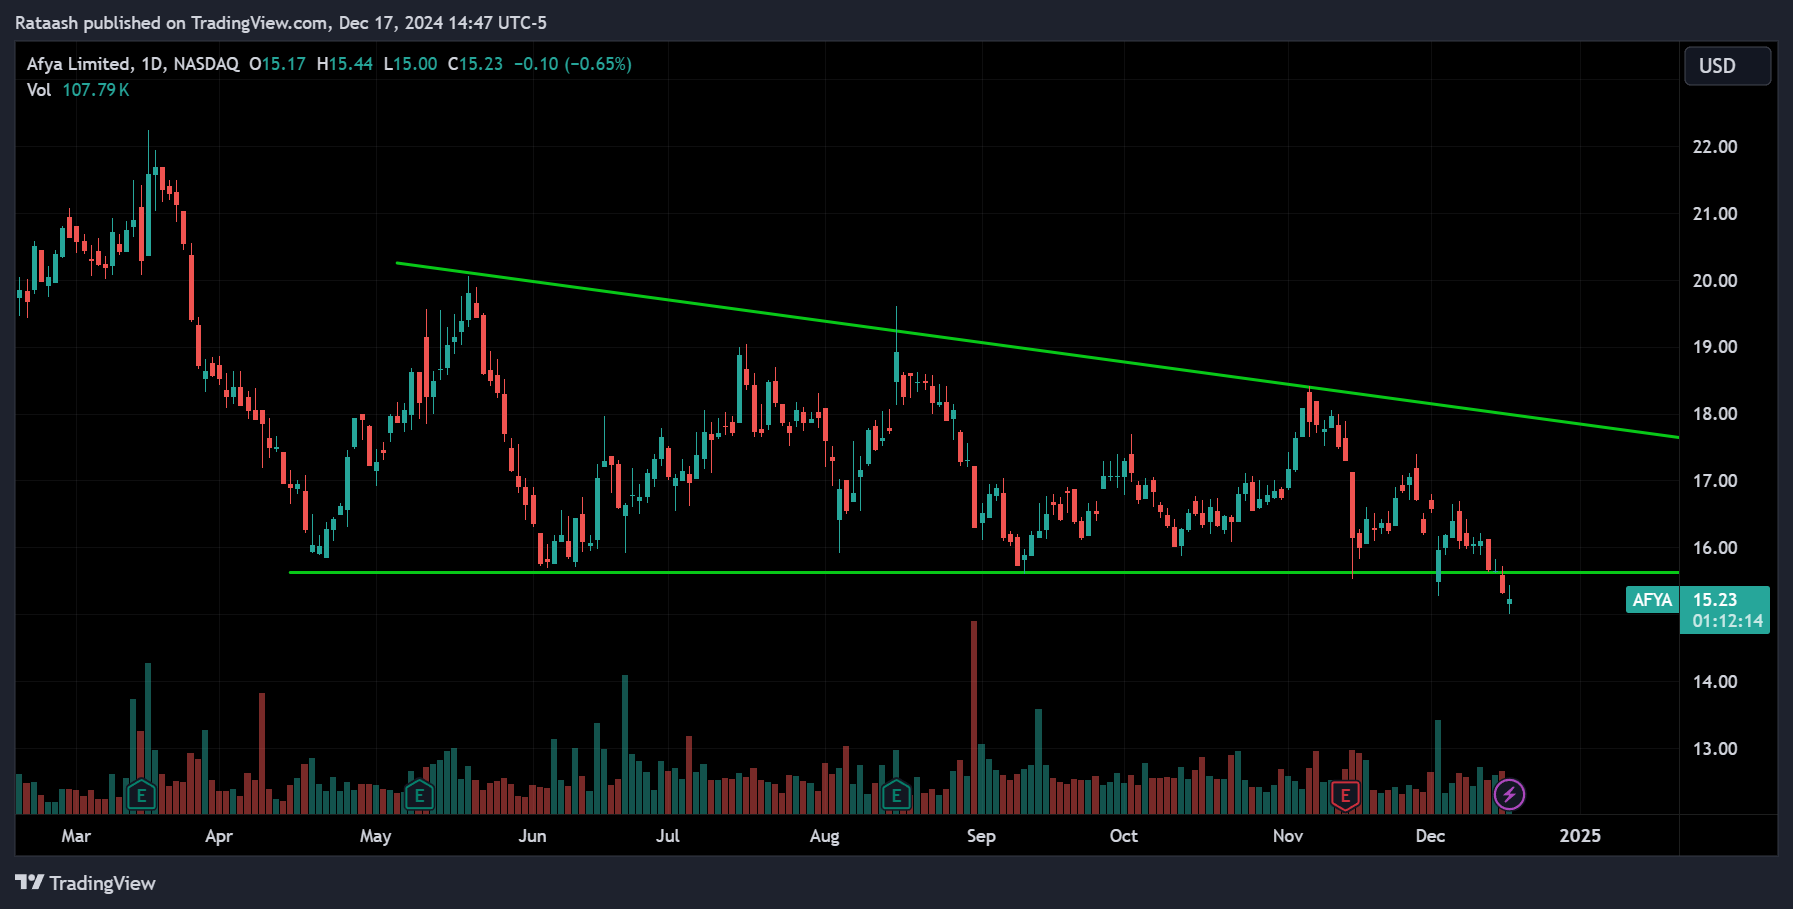This screenshot has width=1793, height=909.
Task: Click the Nov label on time axis
Action: coord(1287,836)
